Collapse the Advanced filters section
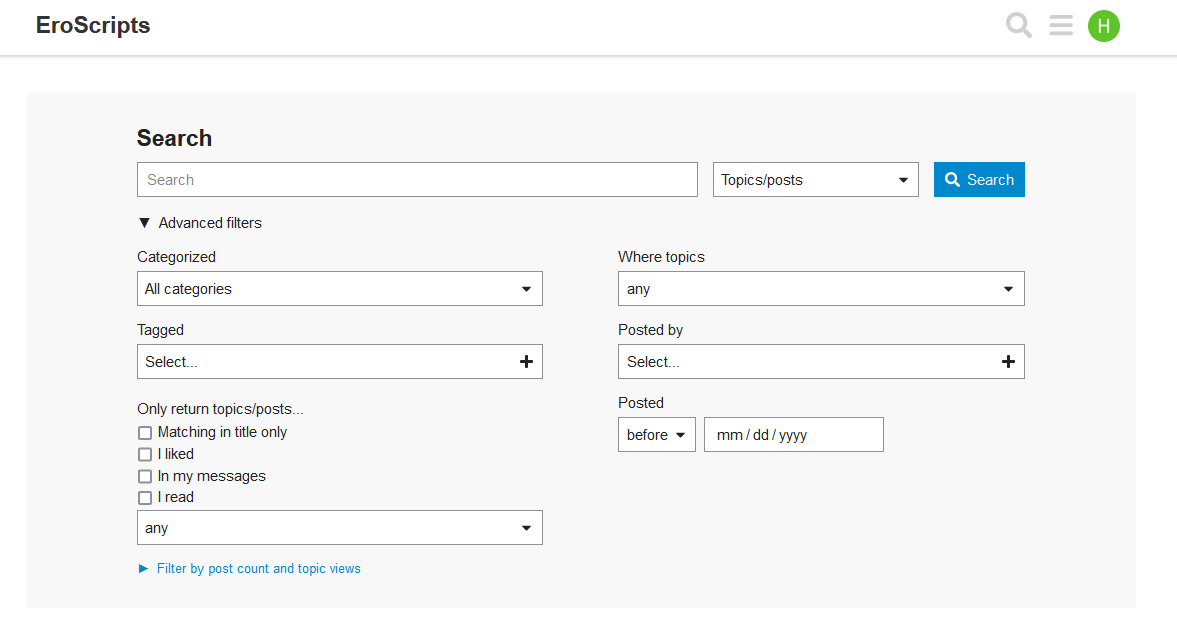Screen dimensions: 1177x633 [x=200, y=223]
